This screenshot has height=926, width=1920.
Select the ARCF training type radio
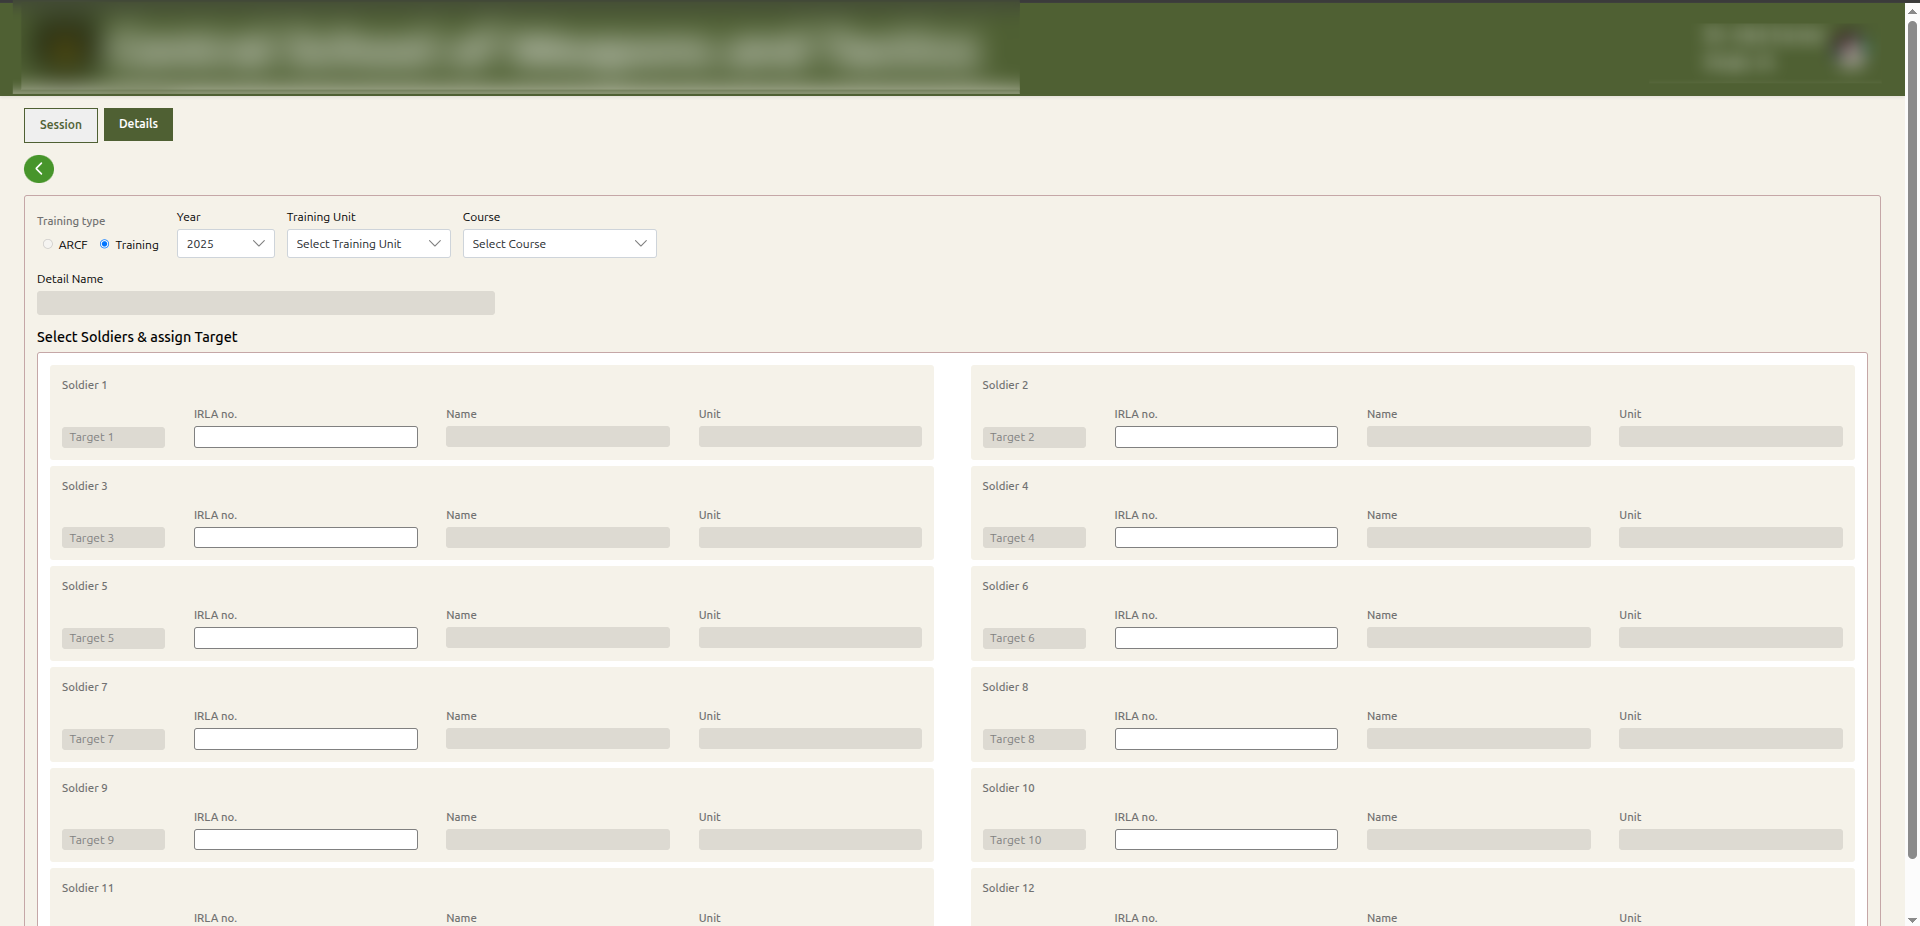pos(48,244)
